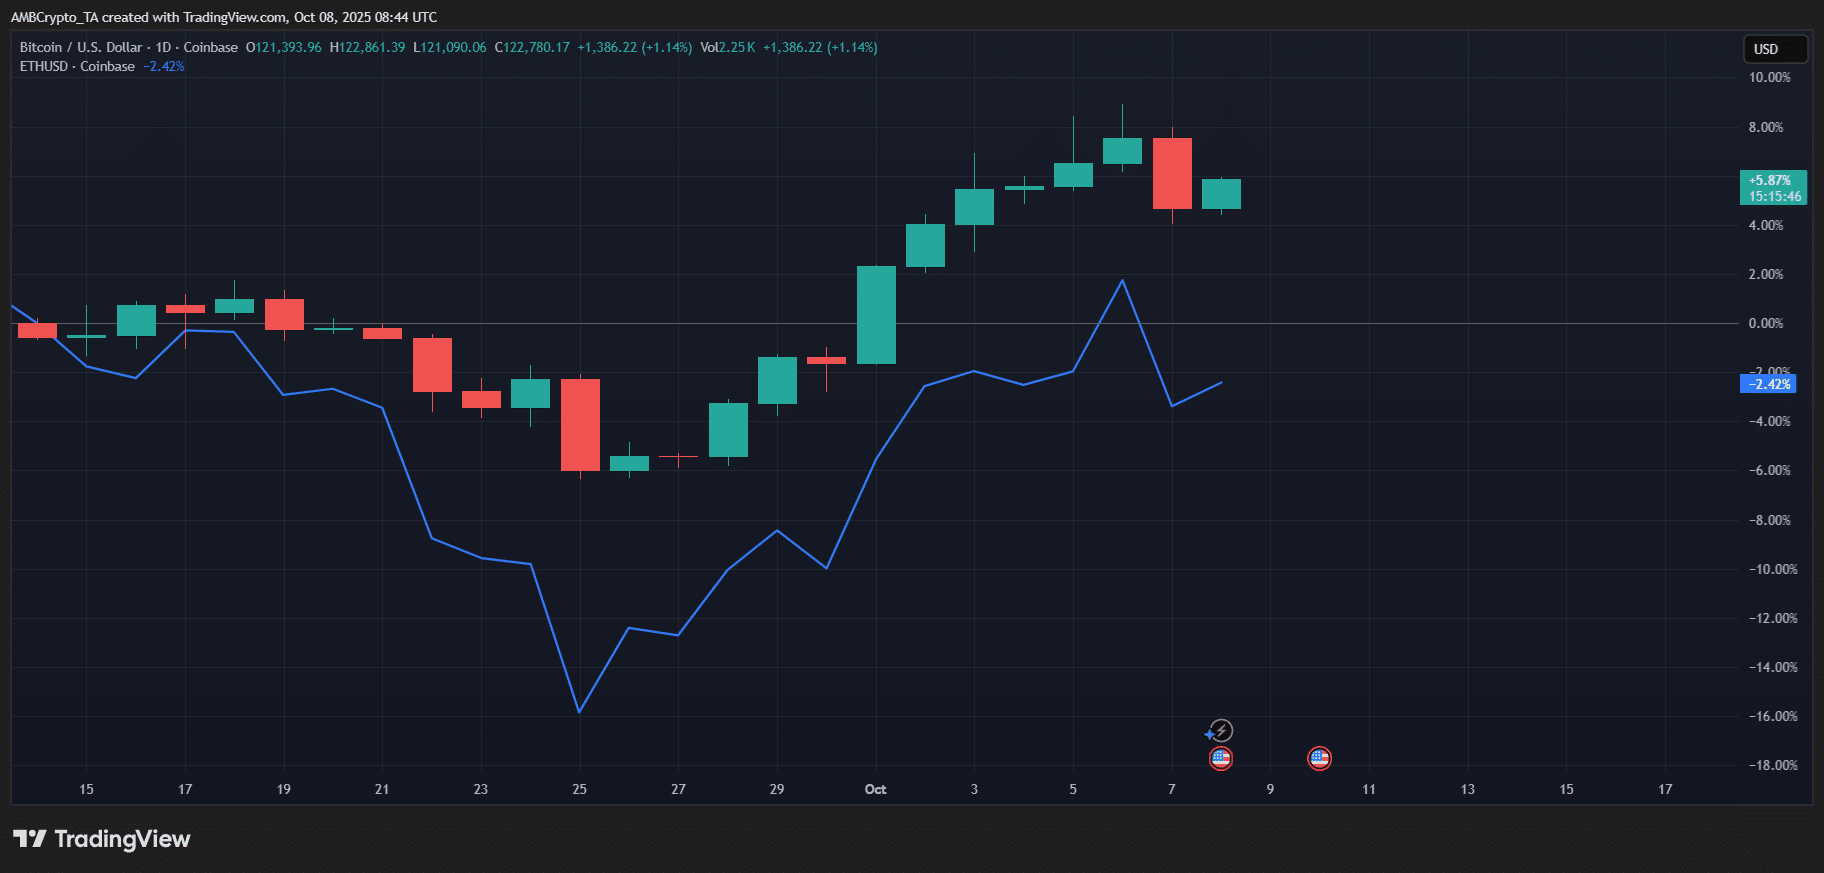Select the large red candle at Sep 25
1824x873 pixels.
[580, 424]
